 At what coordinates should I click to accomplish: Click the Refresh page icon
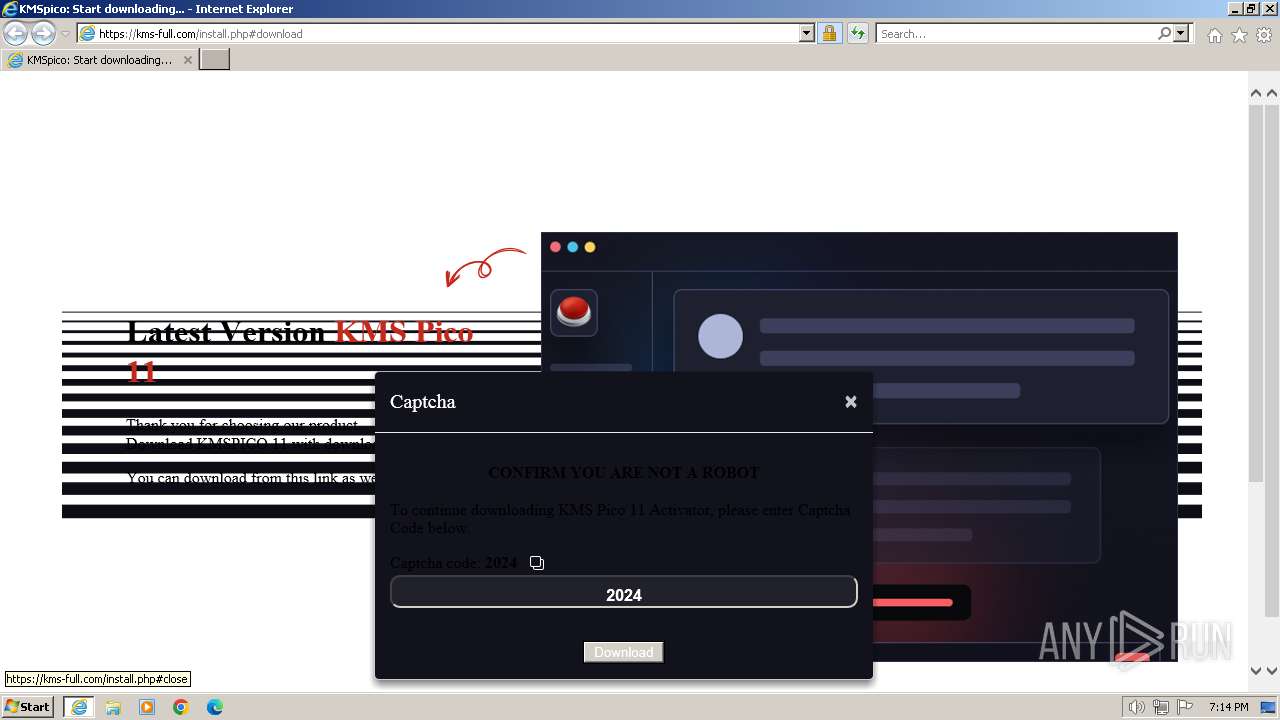(x=857, y=33)
